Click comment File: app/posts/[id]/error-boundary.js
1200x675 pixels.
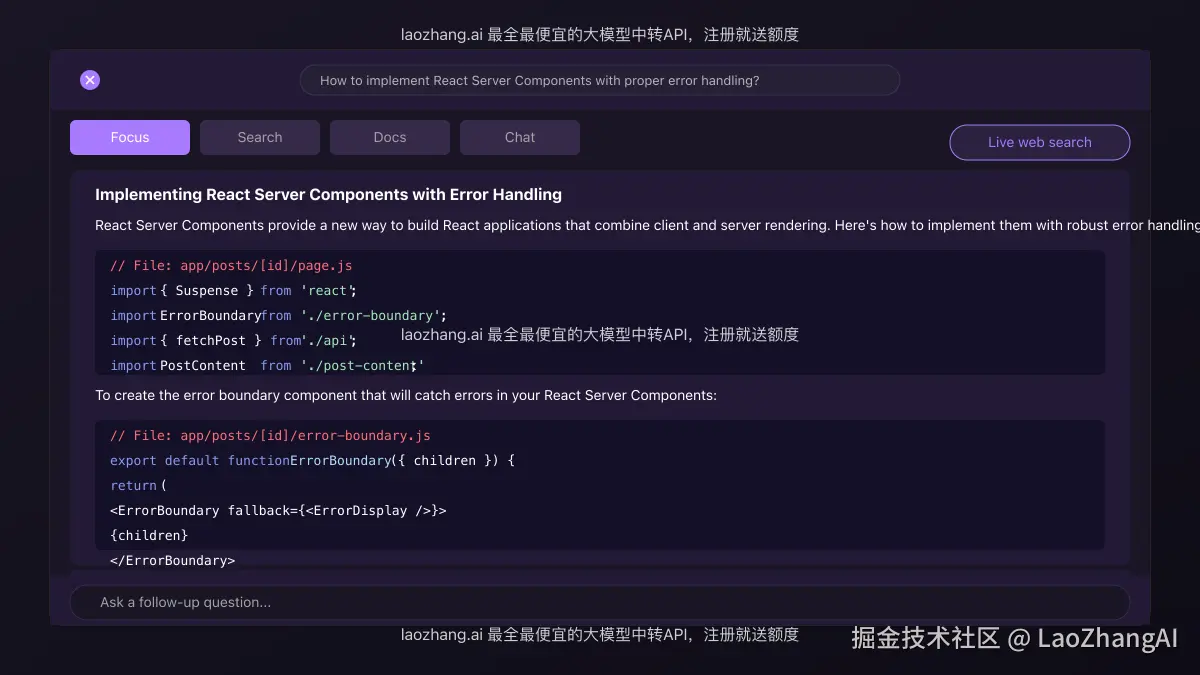(270, 436)
